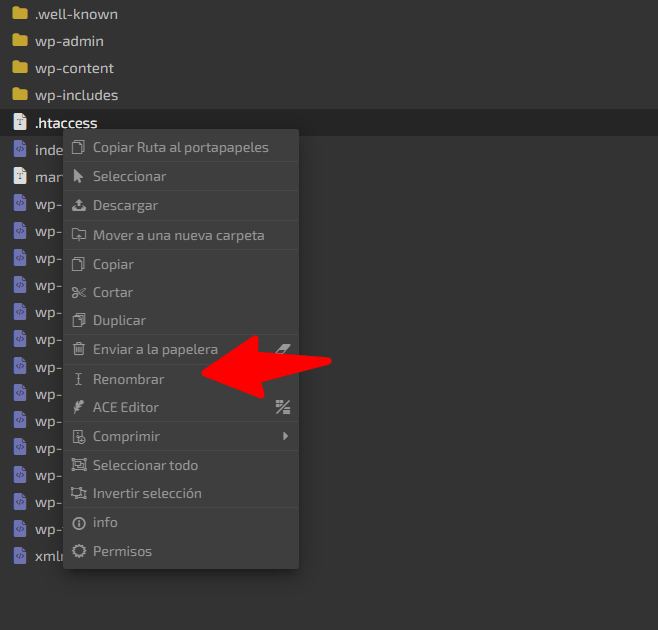The image size is (658, 630).
Task: Click the select-all icon beside Seleccionar todo
Action: pyautogui.click(x=78, y=465)
